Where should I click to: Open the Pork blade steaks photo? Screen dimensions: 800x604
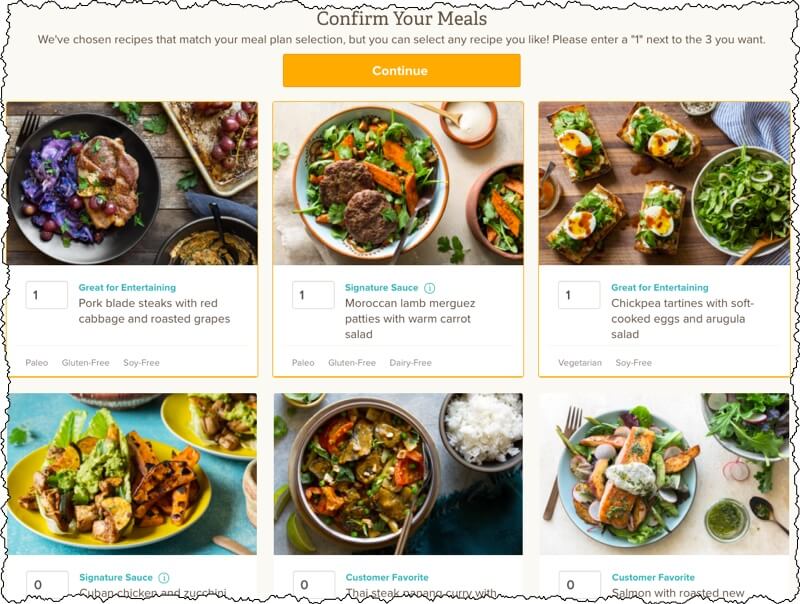(132, 183)
